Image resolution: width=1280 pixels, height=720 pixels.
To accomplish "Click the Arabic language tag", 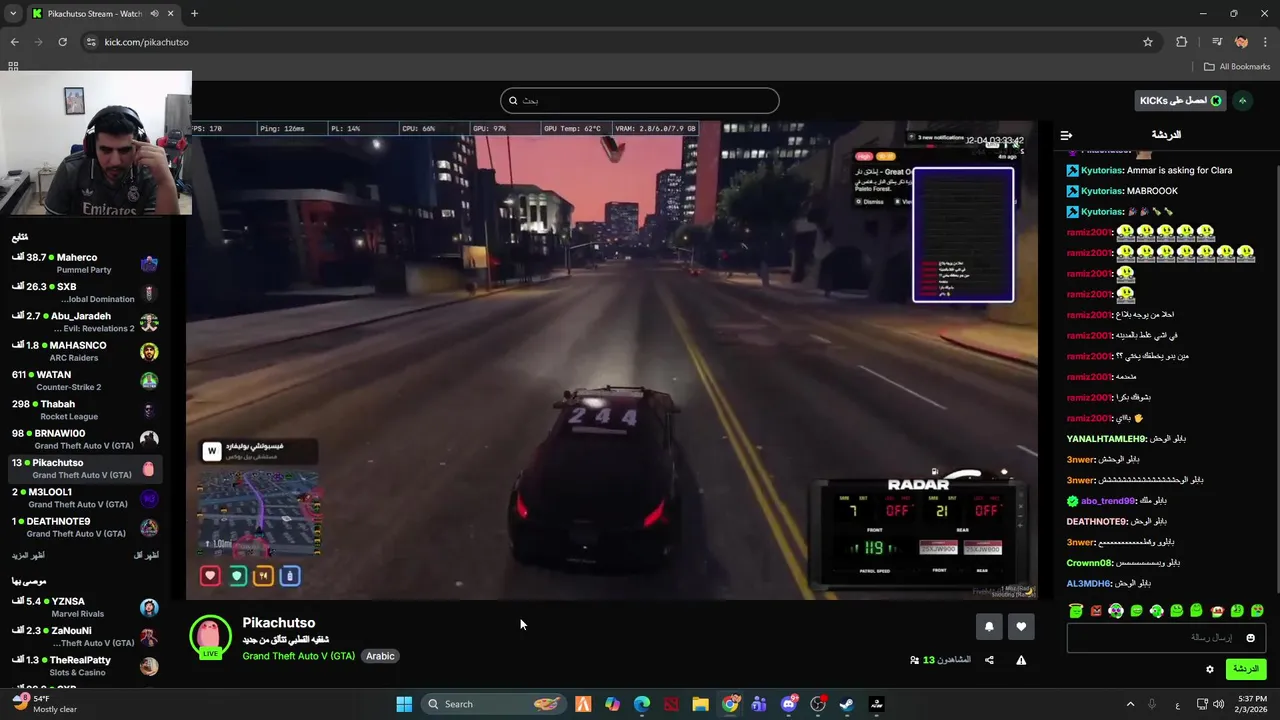I will point(380,656).
